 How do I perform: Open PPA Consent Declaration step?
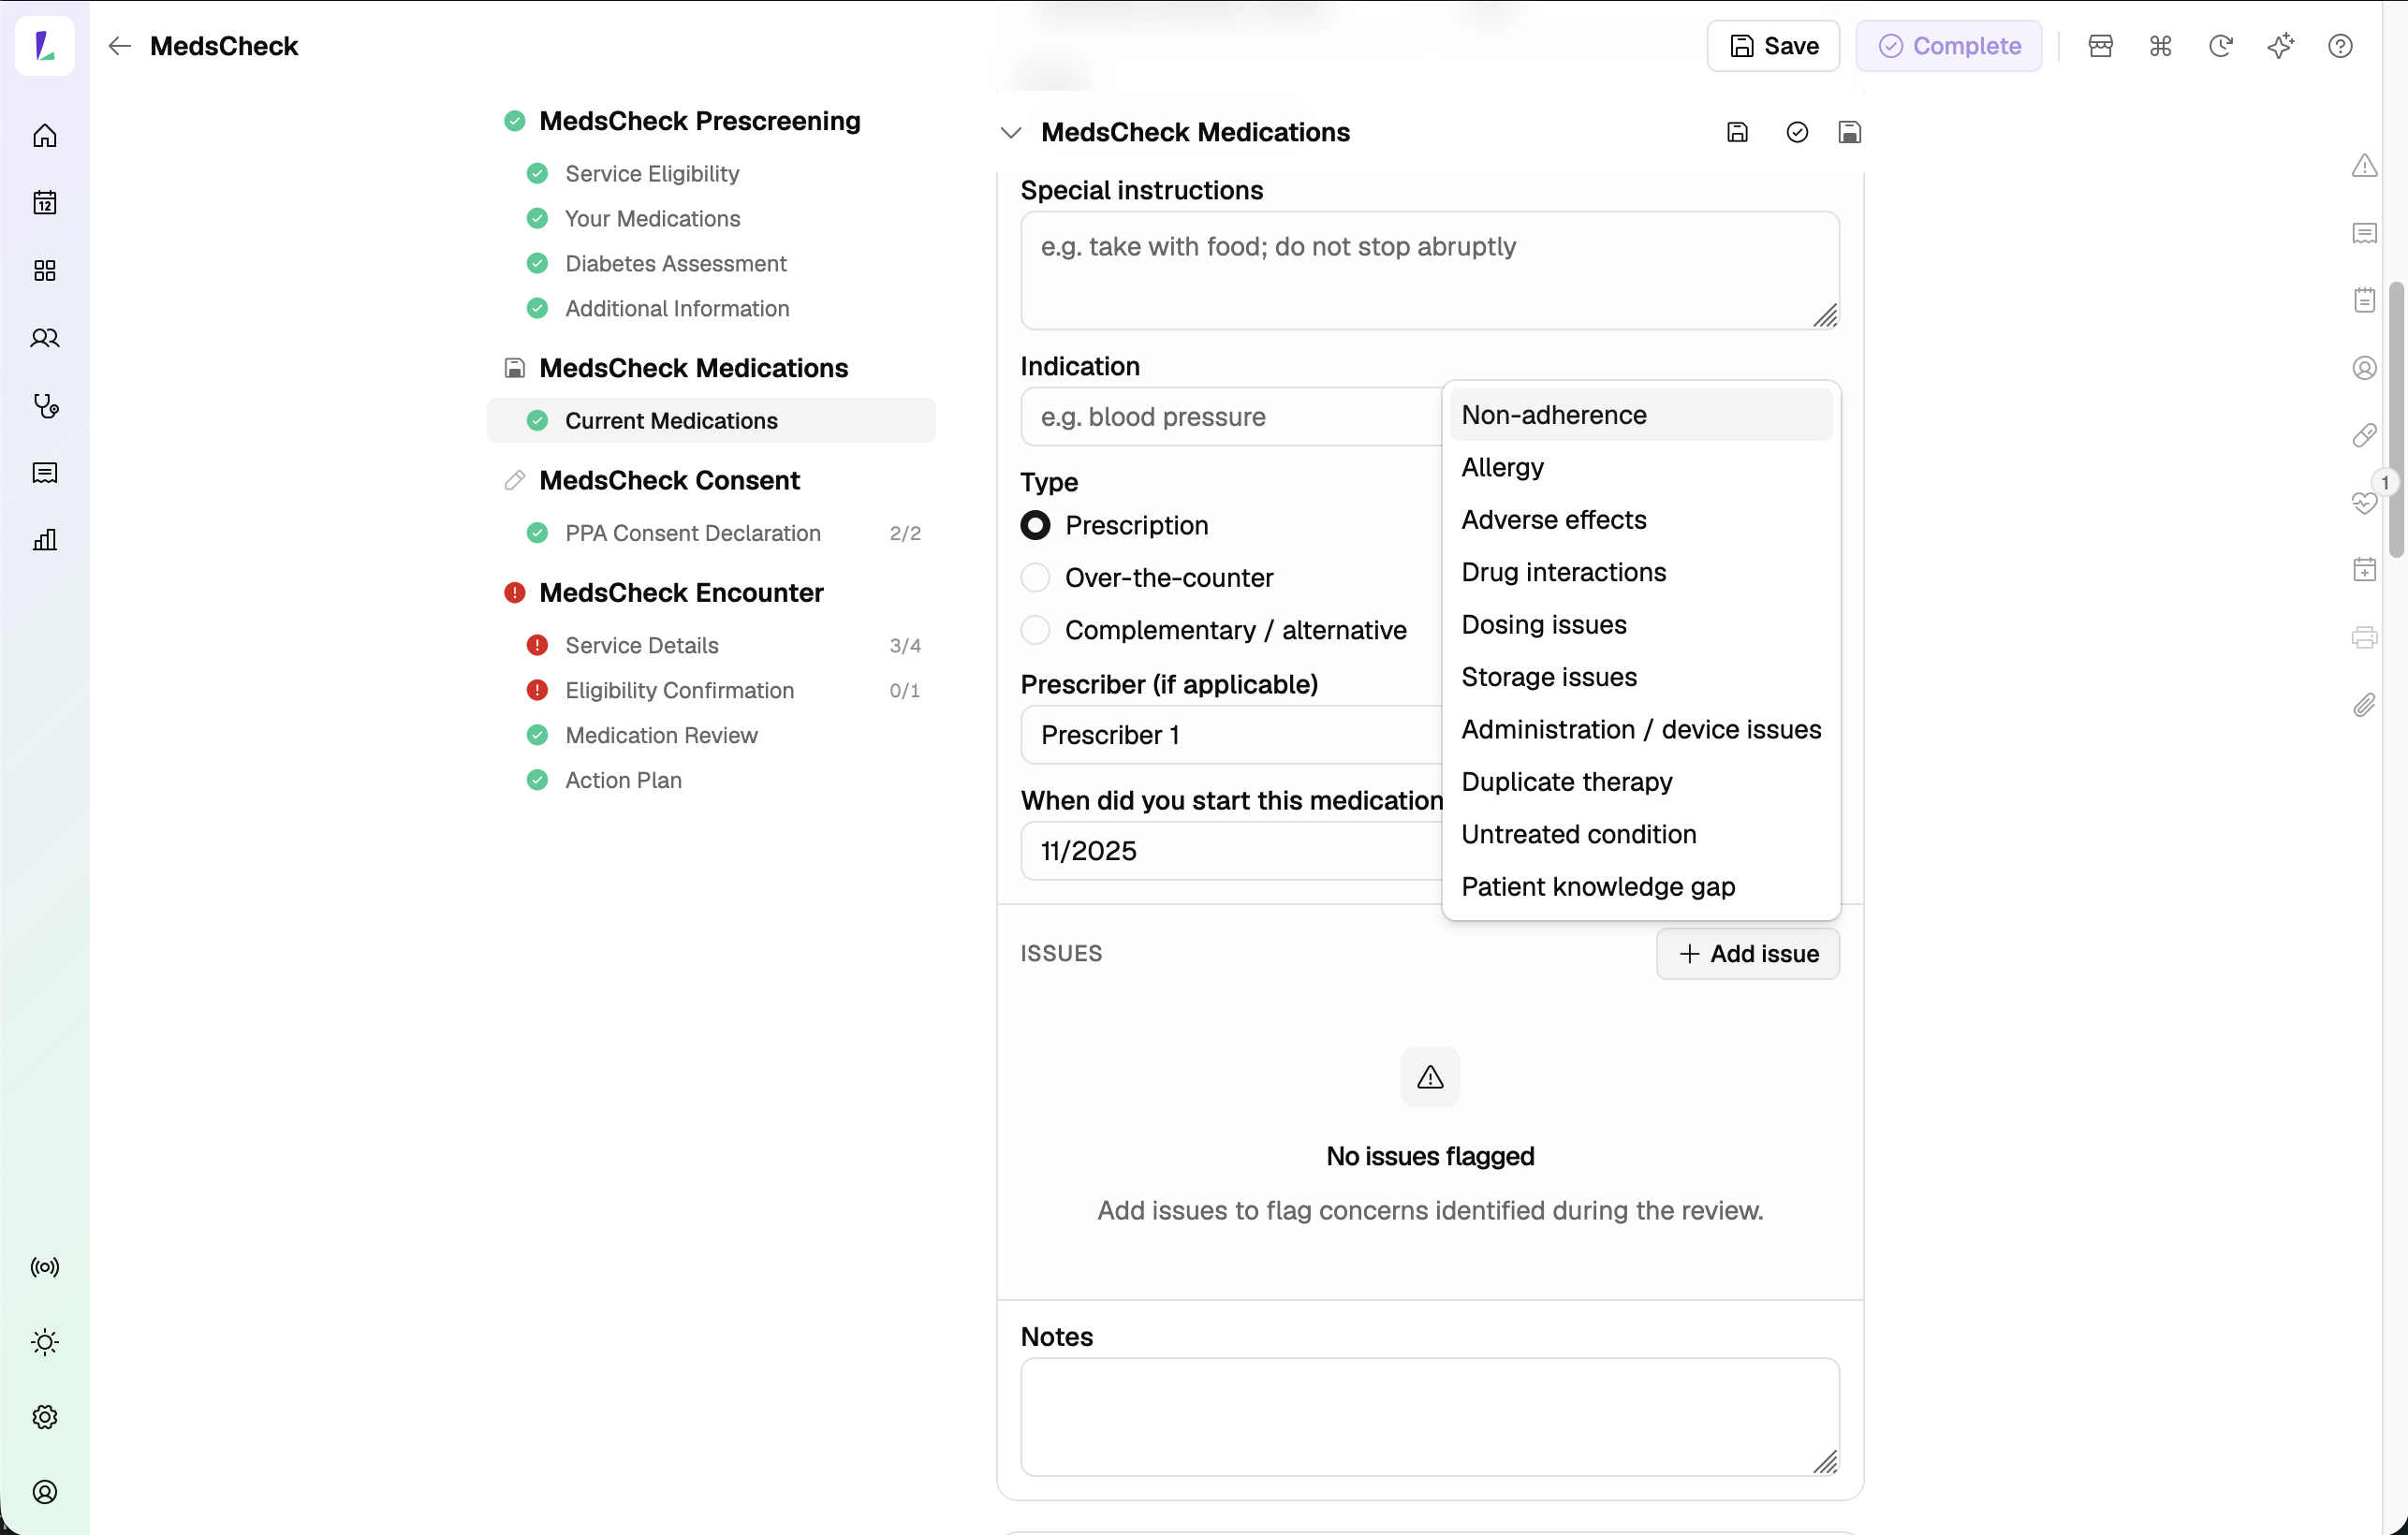coord(711,533)
